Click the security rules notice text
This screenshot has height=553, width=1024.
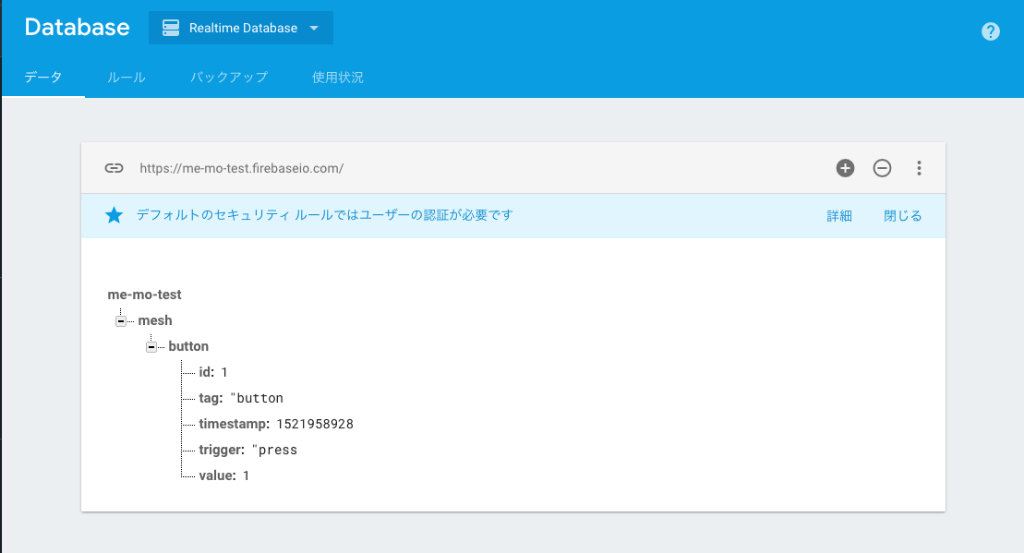(x=325, y=215)
